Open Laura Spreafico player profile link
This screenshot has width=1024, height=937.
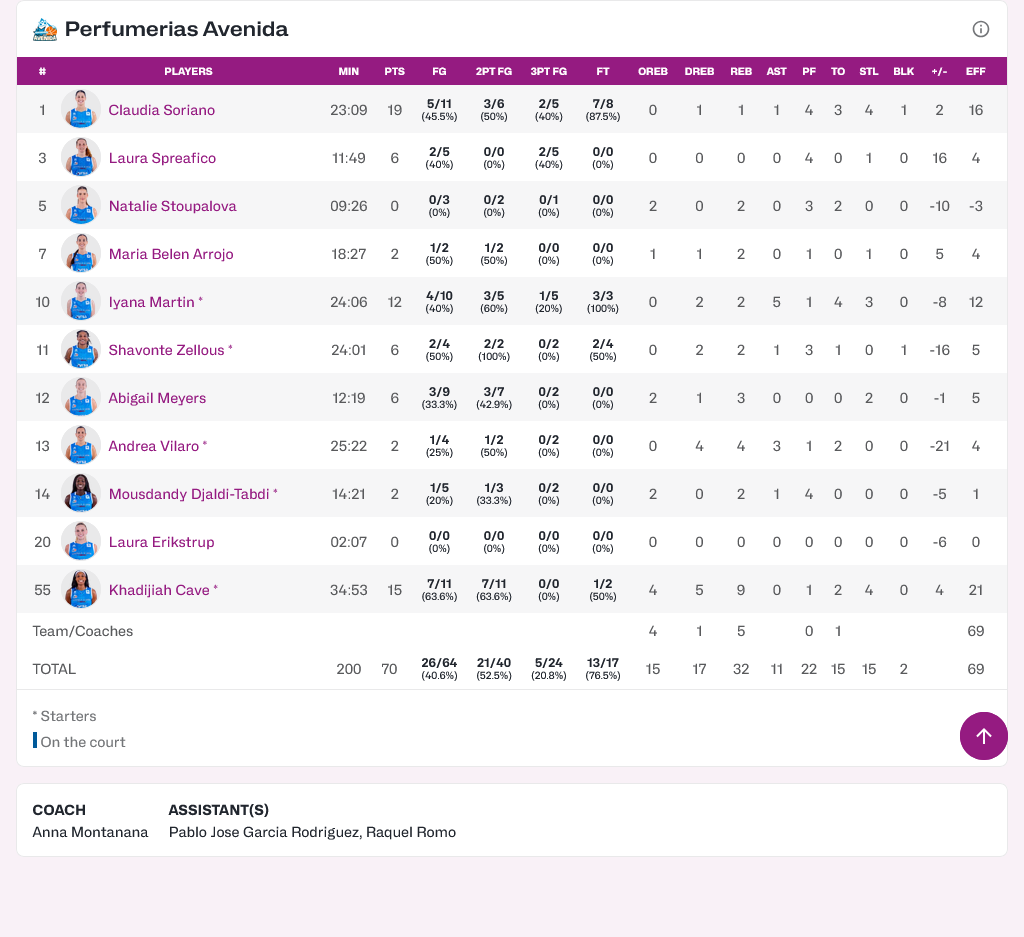pyautogui.click(x=162, y=158)
